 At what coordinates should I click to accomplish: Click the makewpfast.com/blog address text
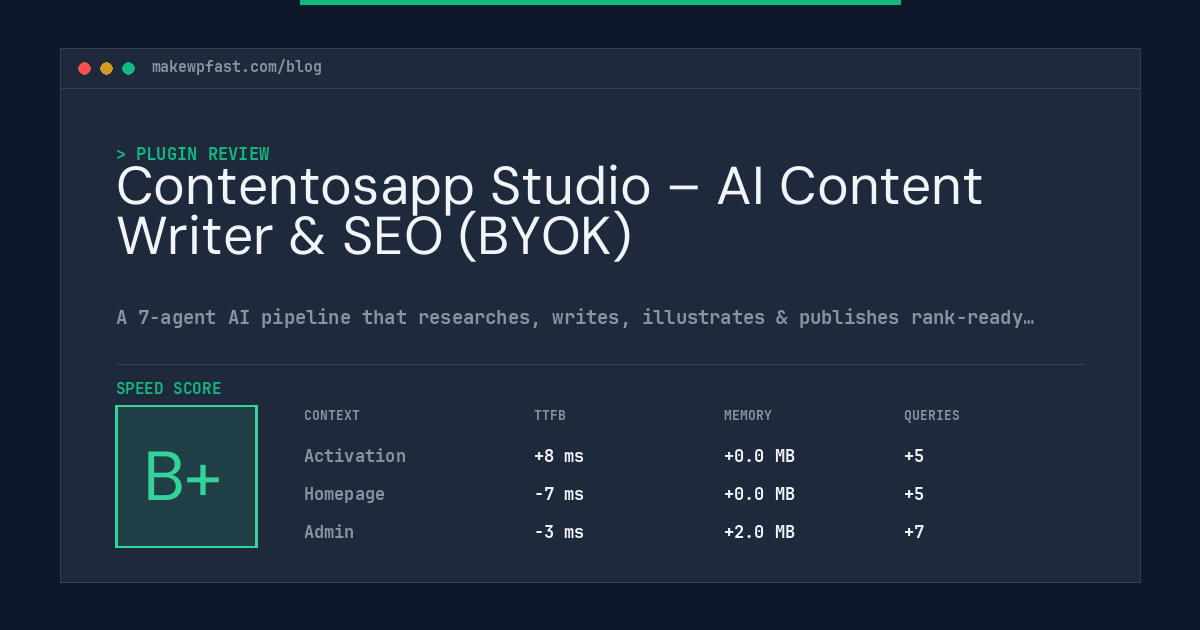(237, 67)
